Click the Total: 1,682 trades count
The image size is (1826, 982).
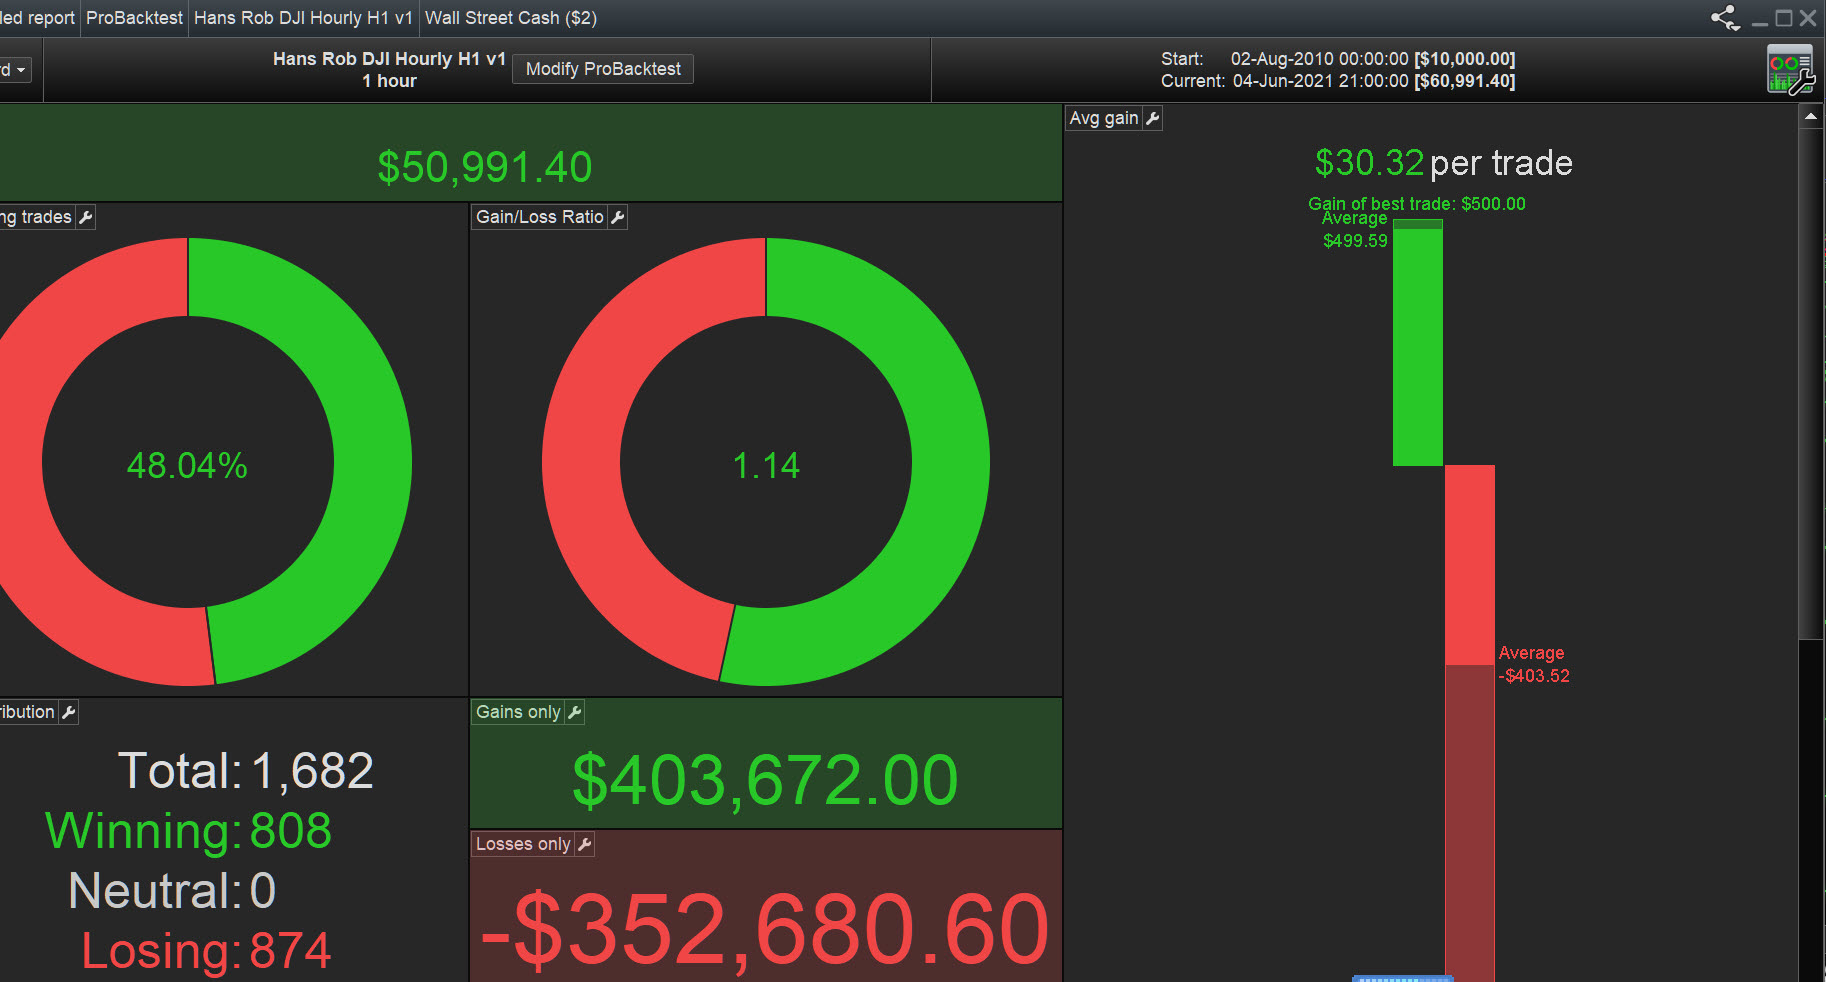245,771
